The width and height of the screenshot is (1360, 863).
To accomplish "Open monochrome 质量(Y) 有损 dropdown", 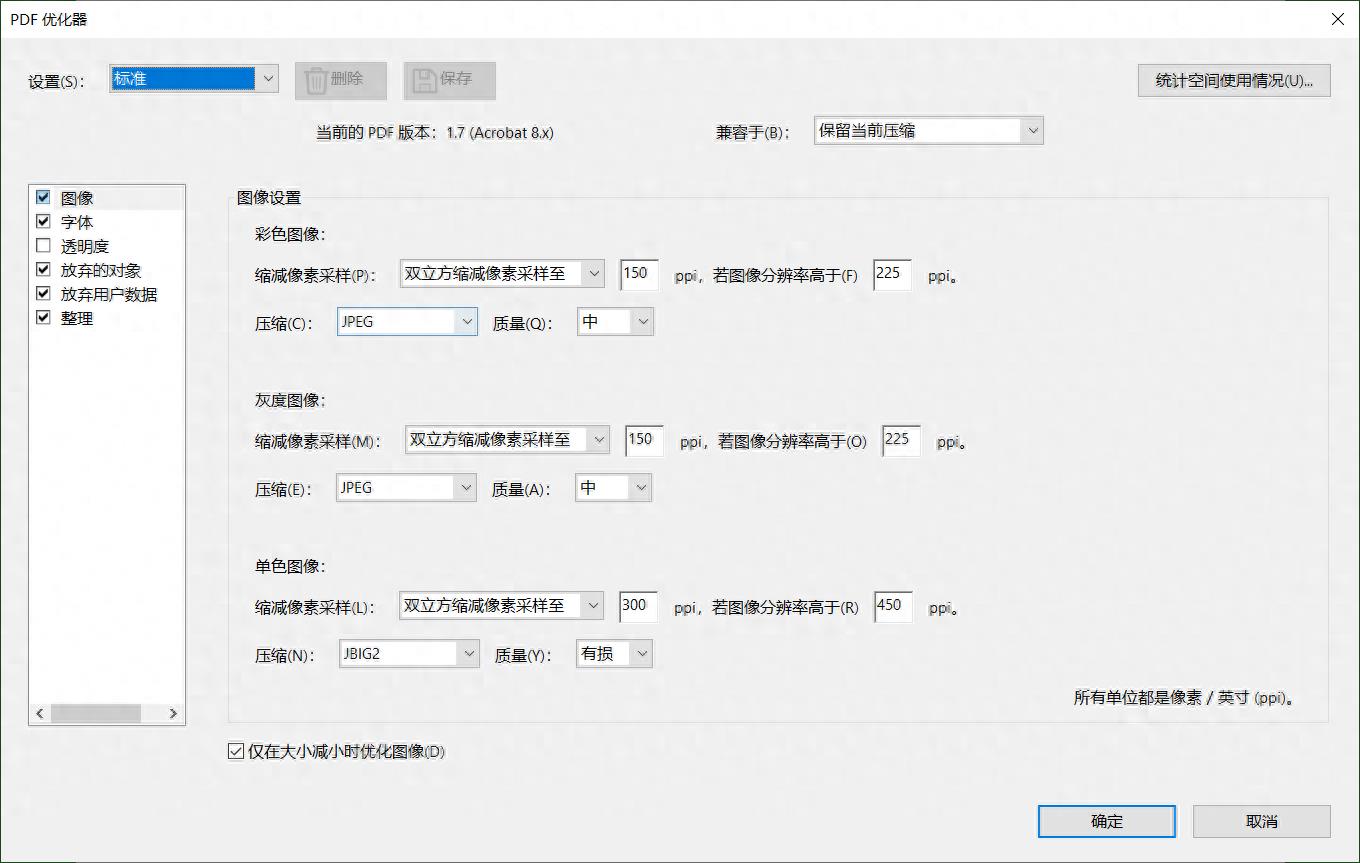I will (x=615, y=654).
